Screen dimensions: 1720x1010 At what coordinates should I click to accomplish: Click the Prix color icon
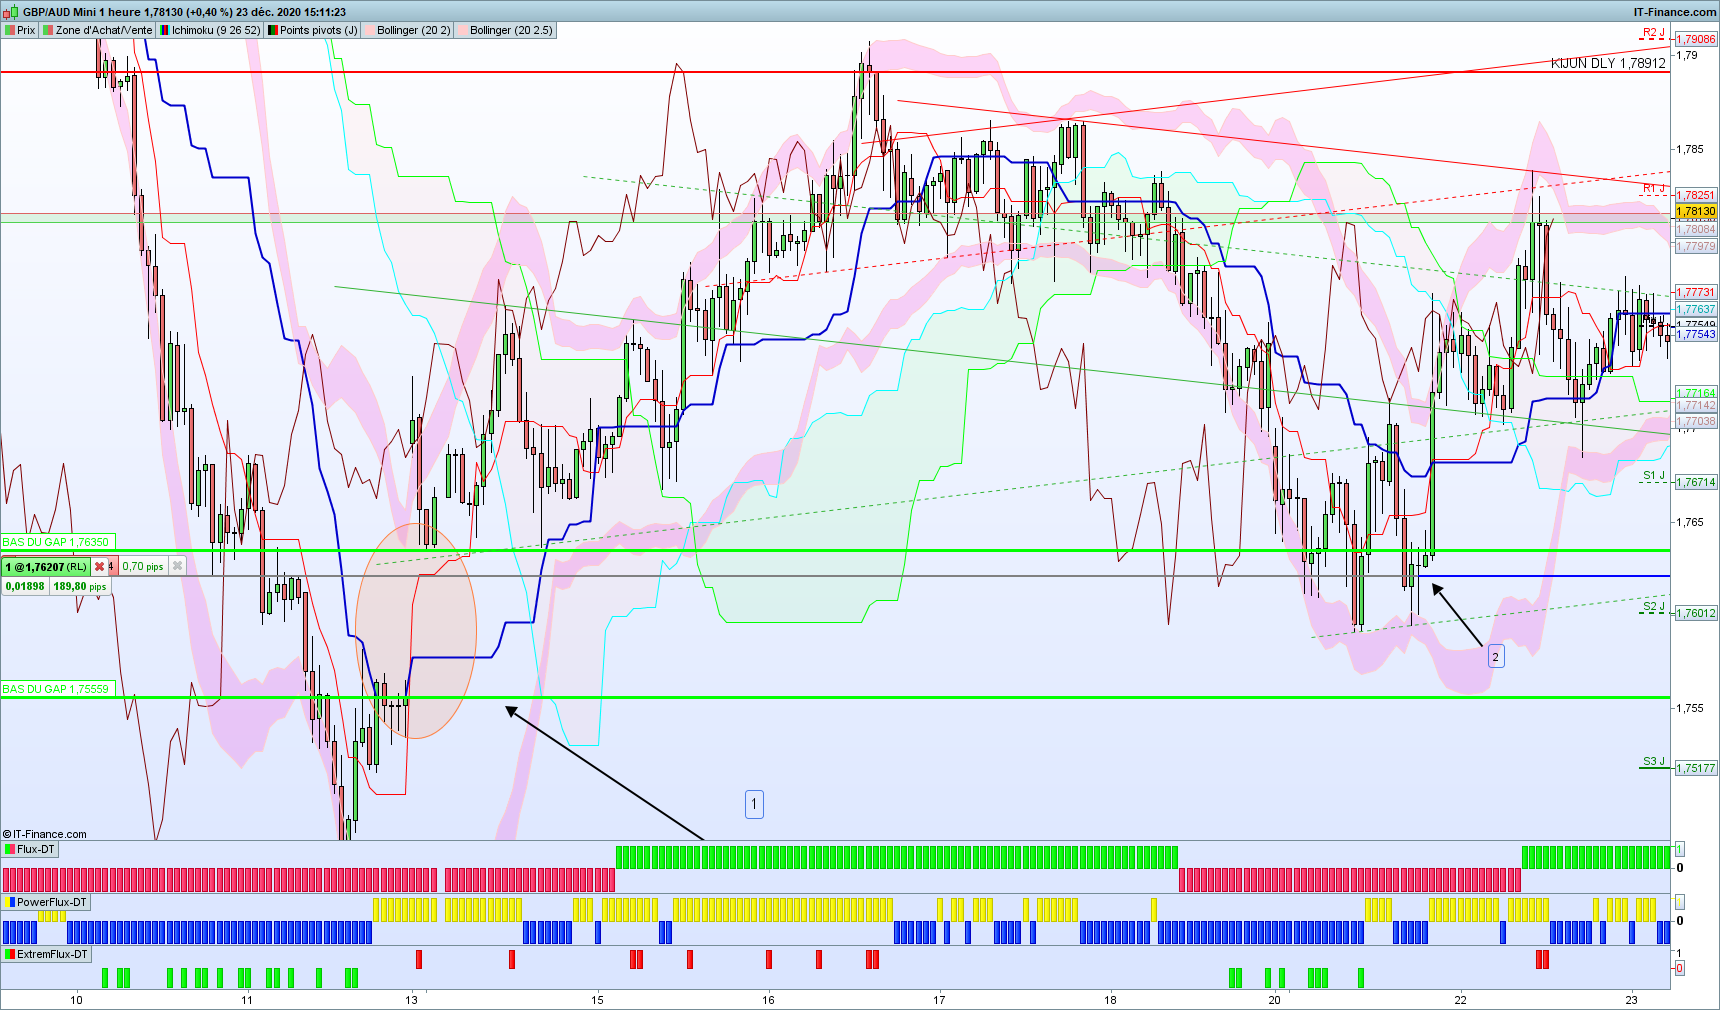(10, 30)
